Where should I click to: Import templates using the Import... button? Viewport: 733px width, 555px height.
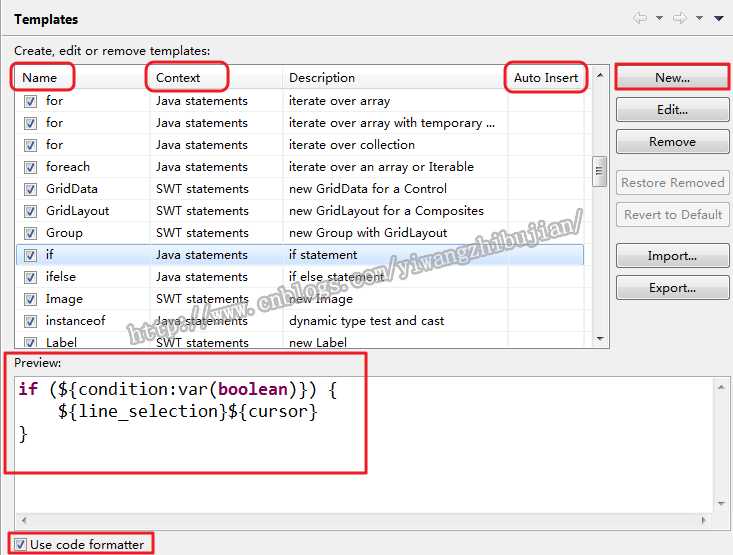[x=672, y=256]
